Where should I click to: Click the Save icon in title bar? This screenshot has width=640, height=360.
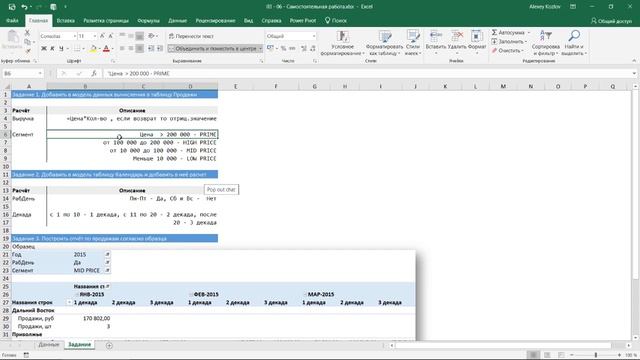pos(12,7)
